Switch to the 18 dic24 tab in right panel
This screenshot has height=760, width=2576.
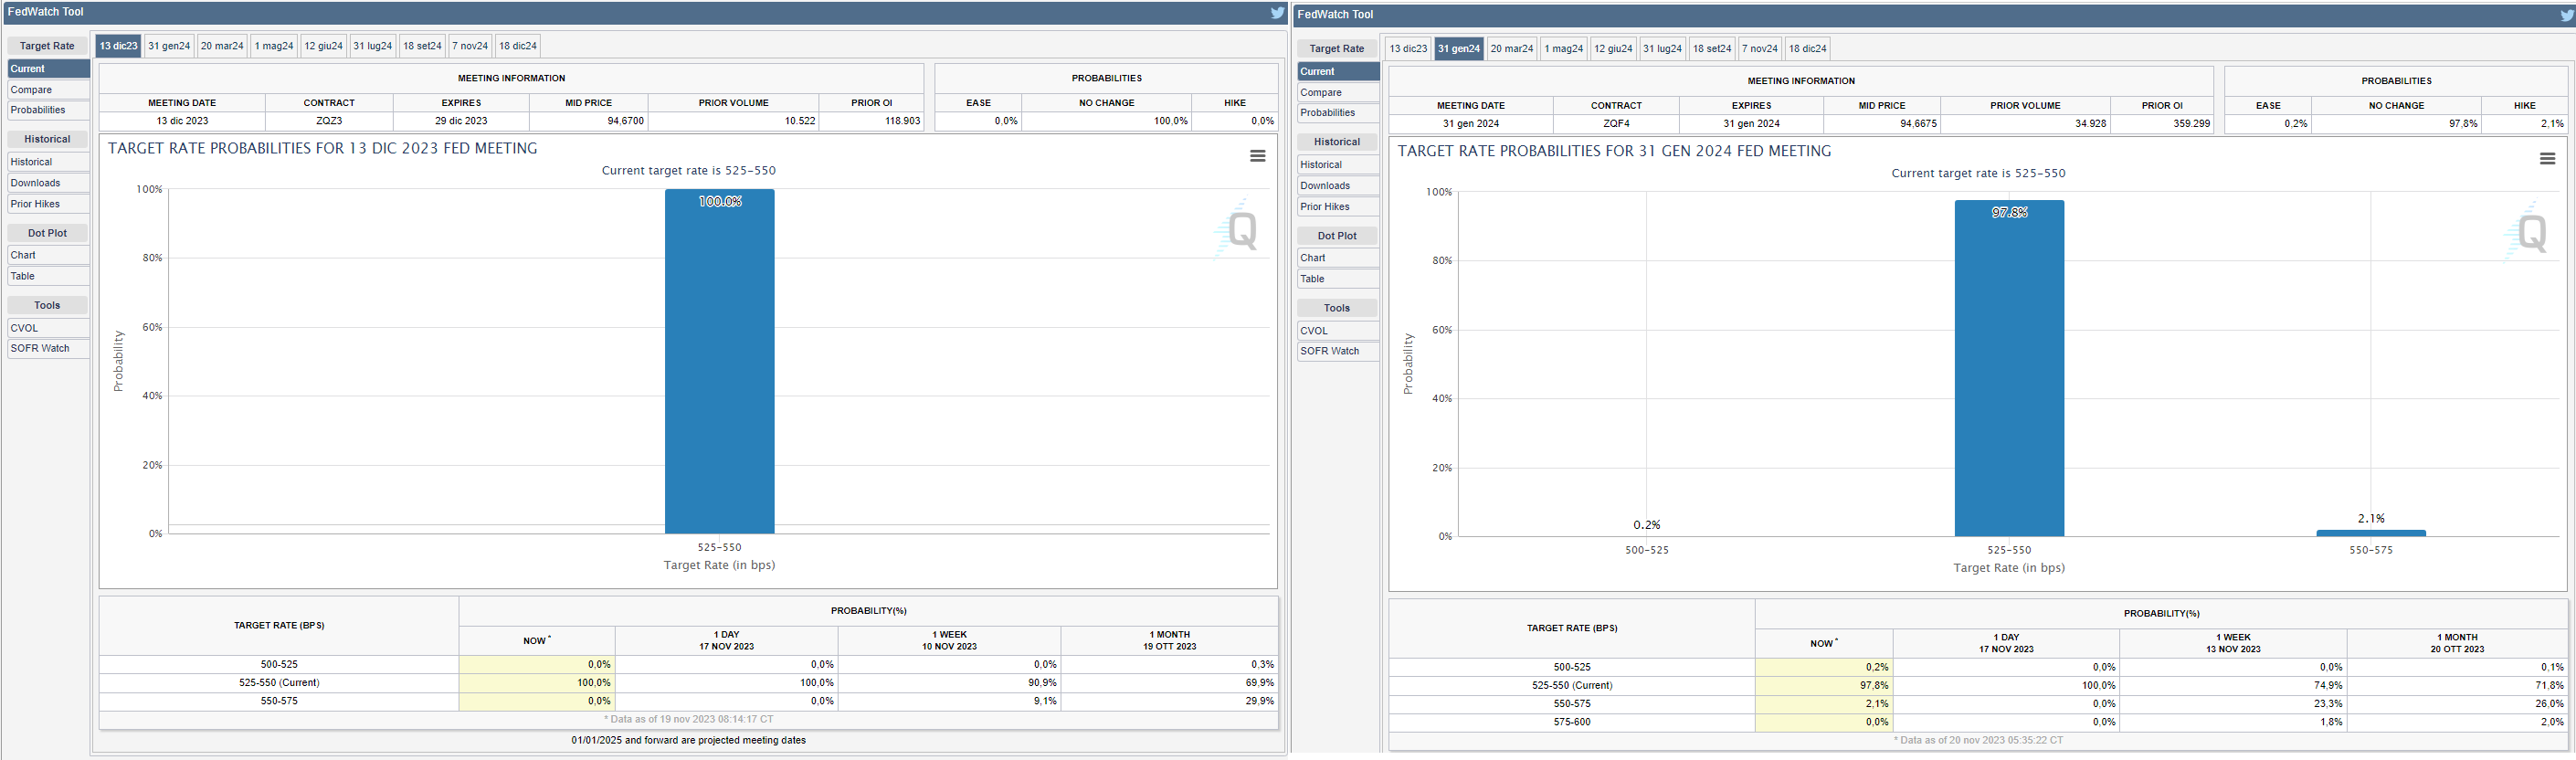(1807, 49)
